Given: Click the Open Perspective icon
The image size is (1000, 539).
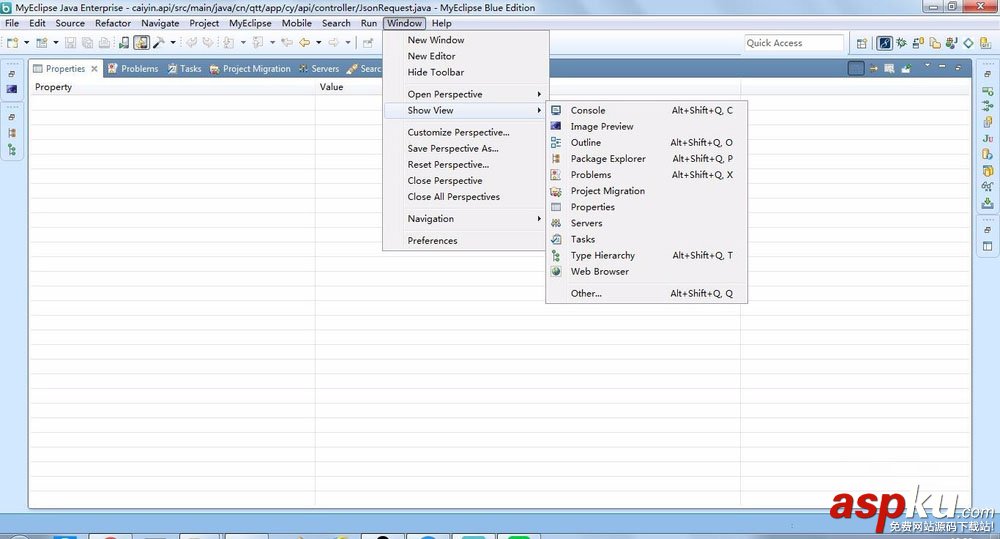Looking at the screenshot, I should (x=862, y=43).
